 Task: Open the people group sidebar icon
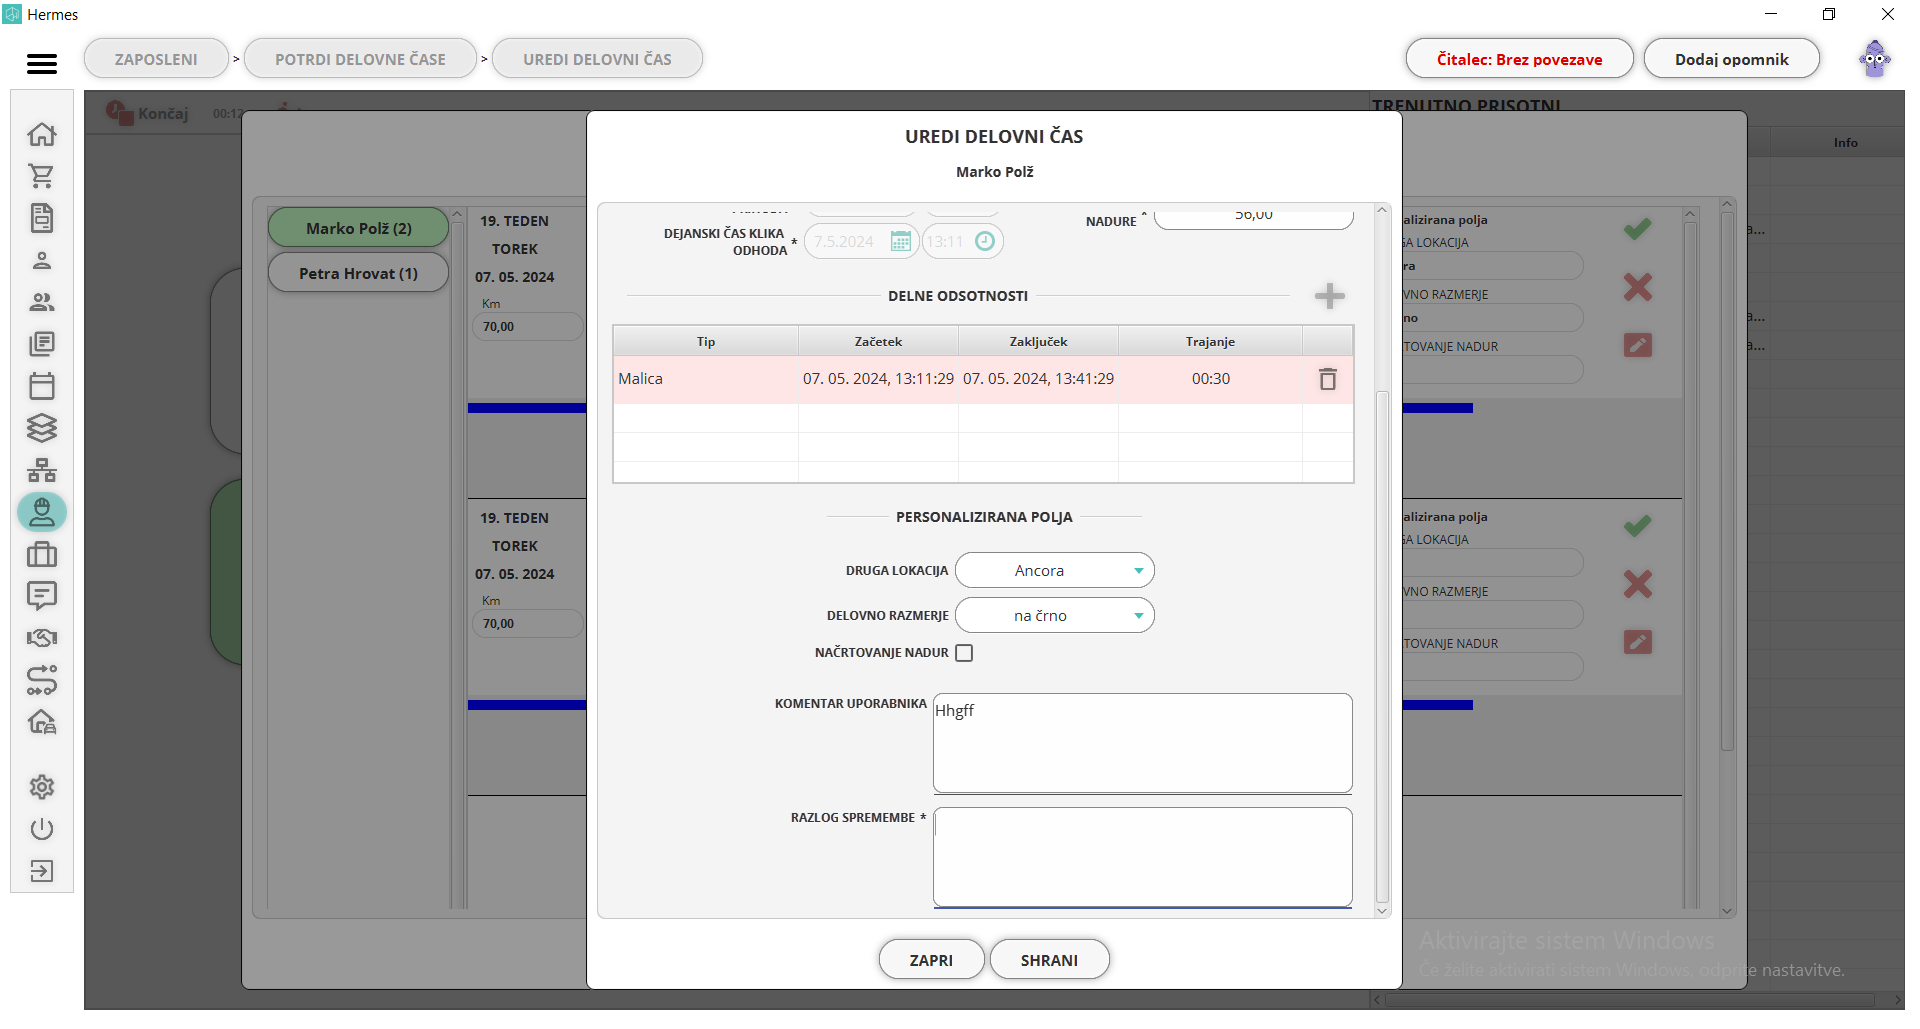pyautogui.click(x=42, y=302)
